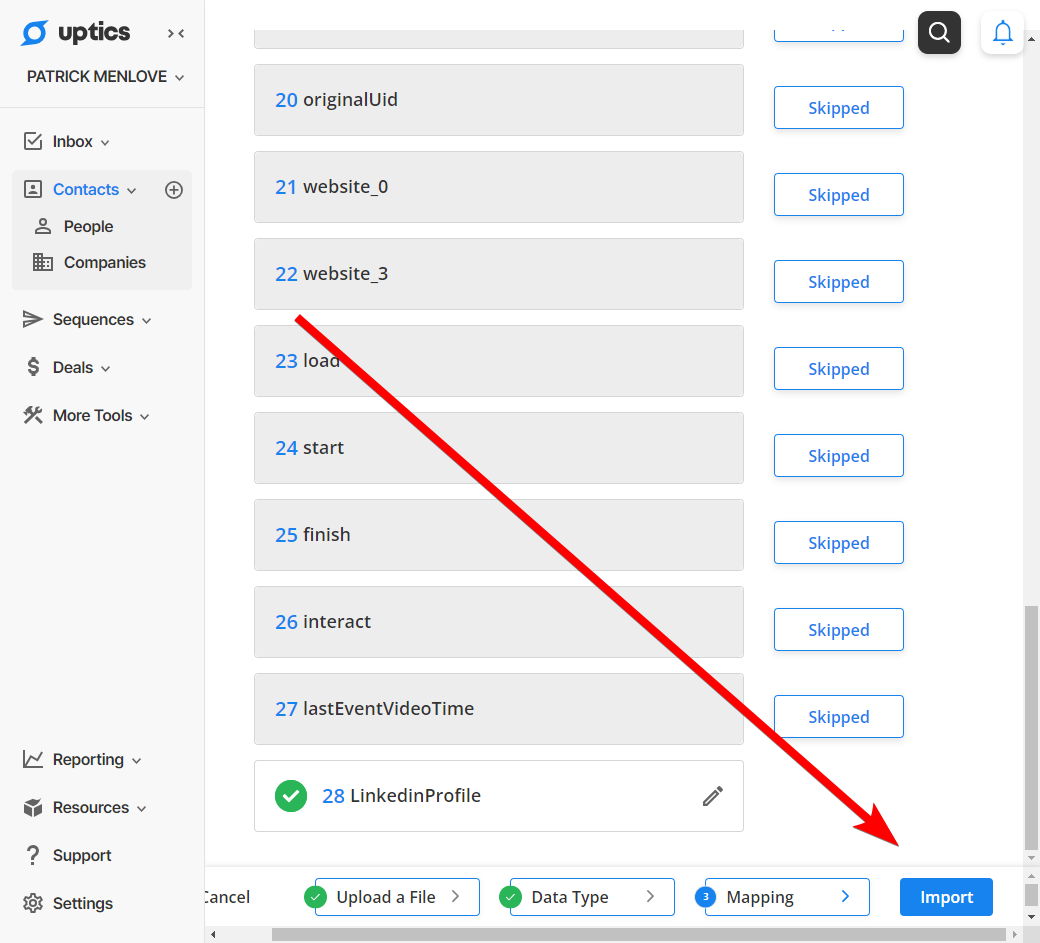Image resolution: width=1040 pixels, height=943 pixels.
Task: Click the blue Import button
Action: (x=946, y=897)
